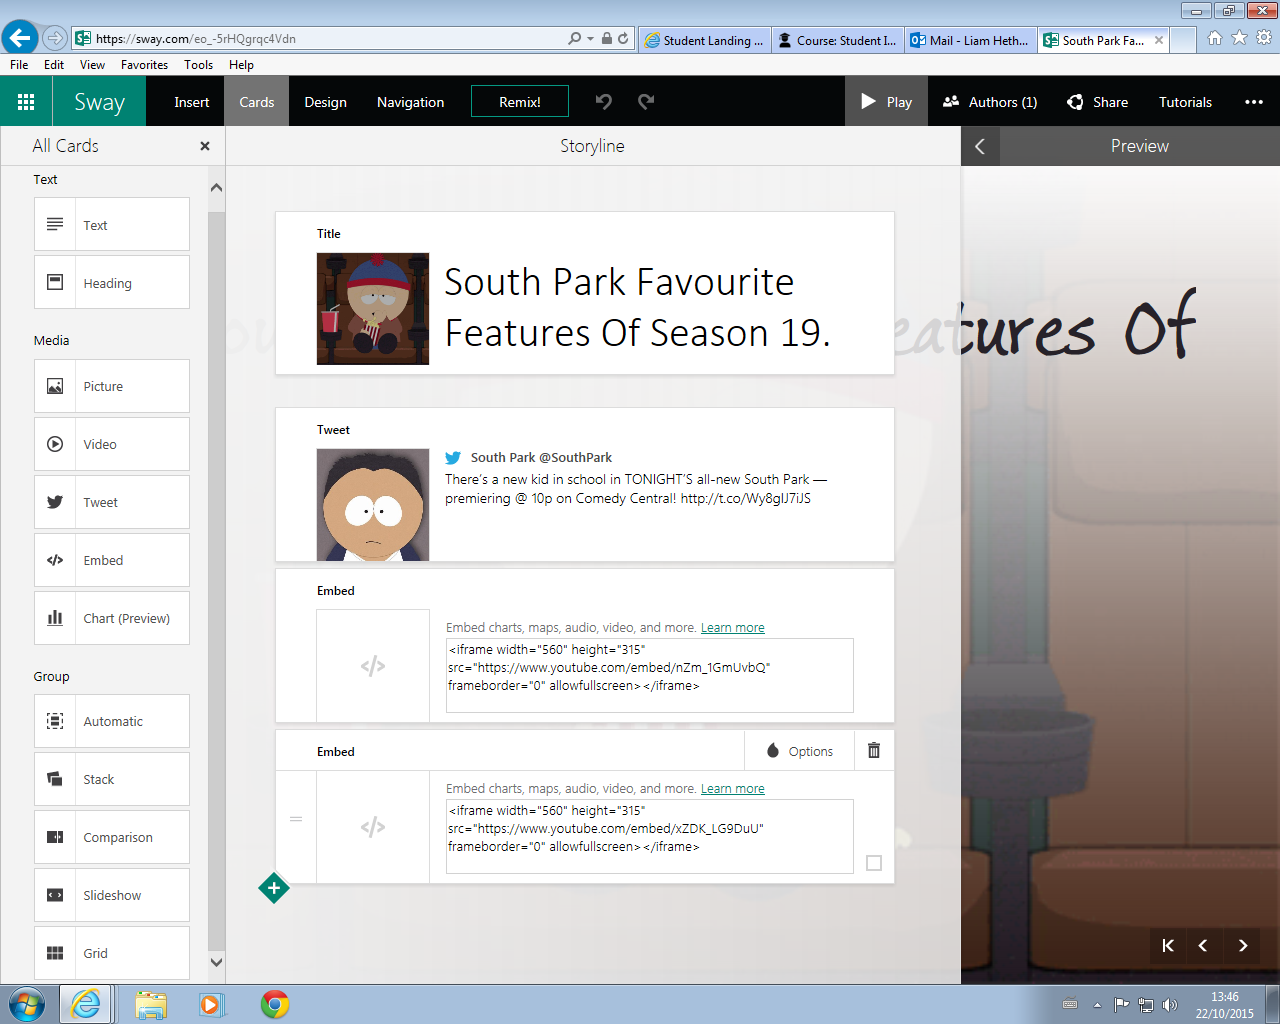This screenshot has height=1024, width=1280.
Task: Open the Navigation tab
Action: tap(411, 102)
